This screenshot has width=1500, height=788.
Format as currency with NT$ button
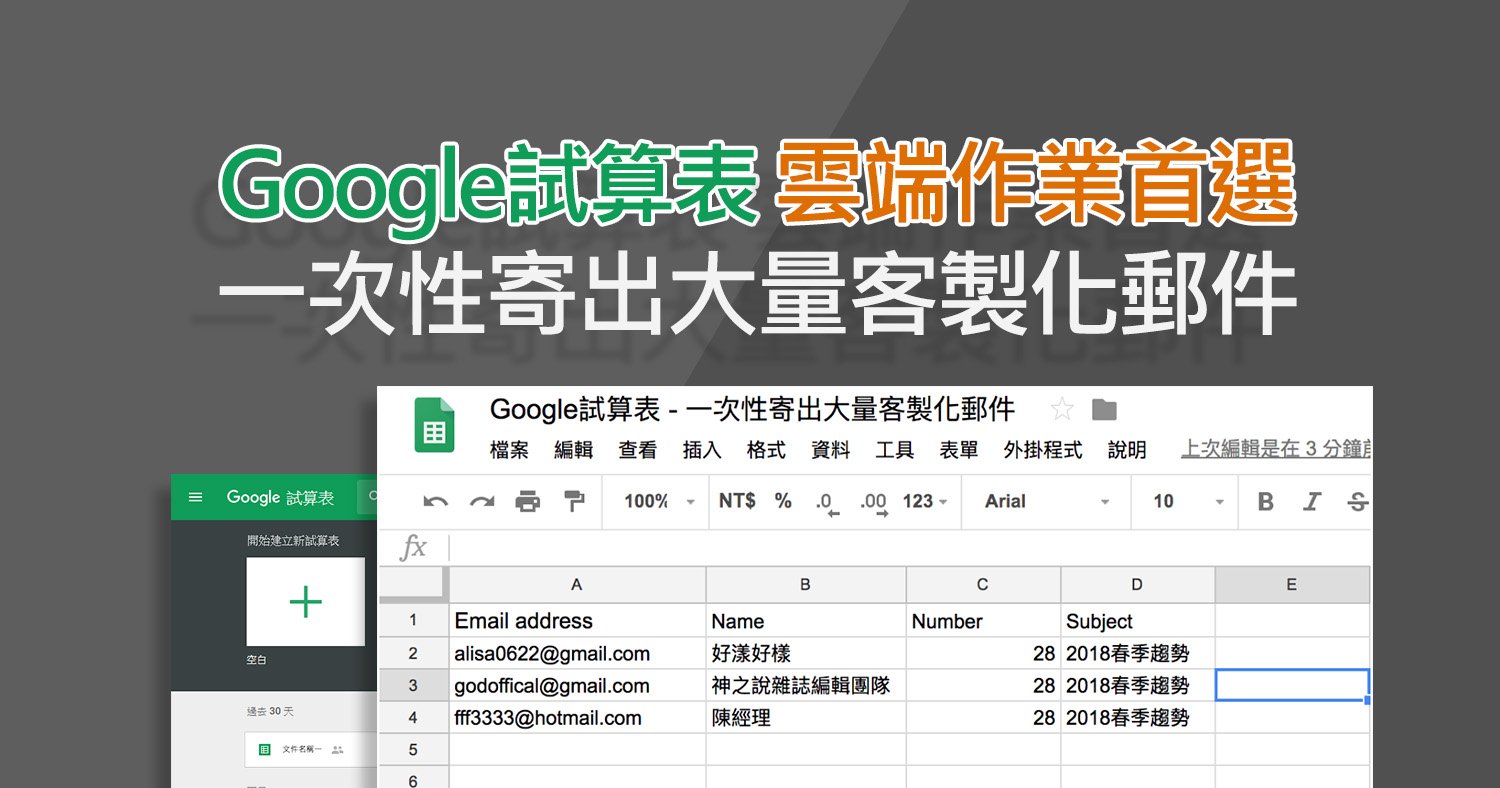(737, 501)
